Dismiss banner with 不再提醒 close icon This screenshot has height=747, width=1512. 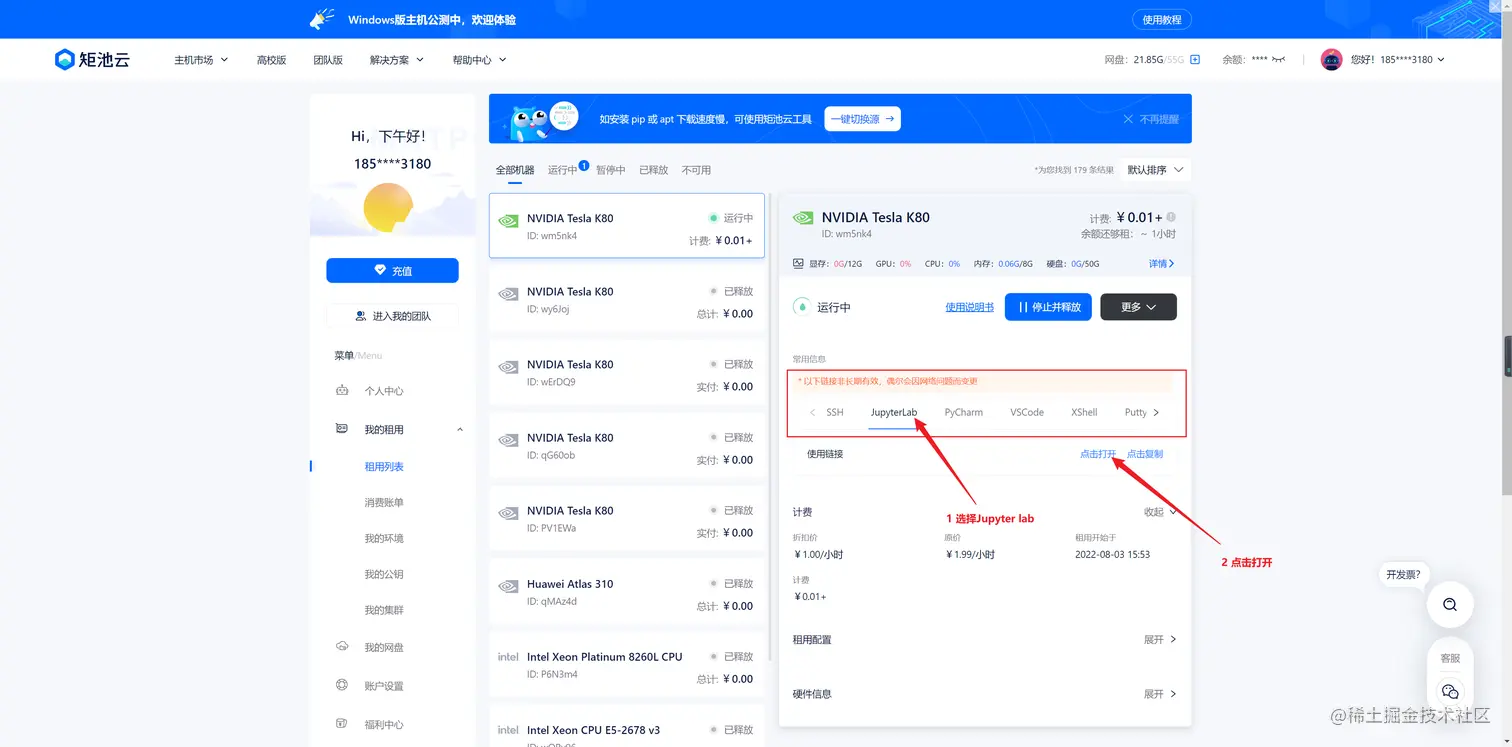pyautogui.click(x=1128, y=119)
